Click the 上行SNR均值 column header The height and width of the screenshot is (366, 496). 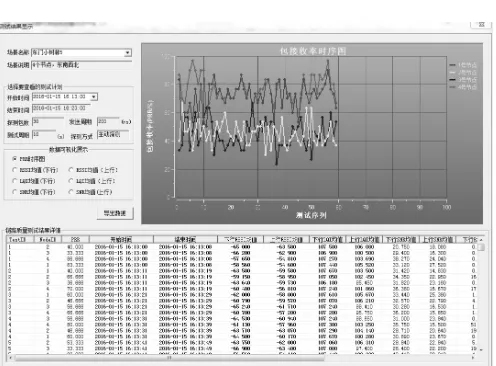[438, 239]
